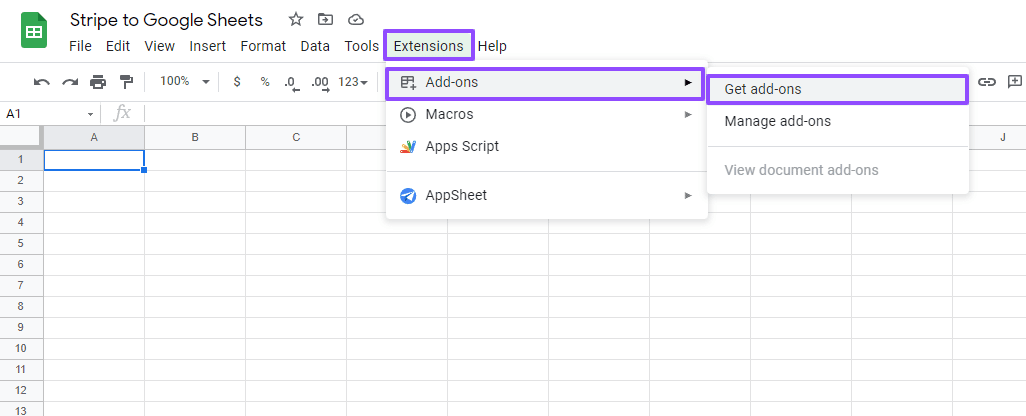Open the 100% zoom dropdown
The width and height of the screenshot is (1026, 416).
185,82
